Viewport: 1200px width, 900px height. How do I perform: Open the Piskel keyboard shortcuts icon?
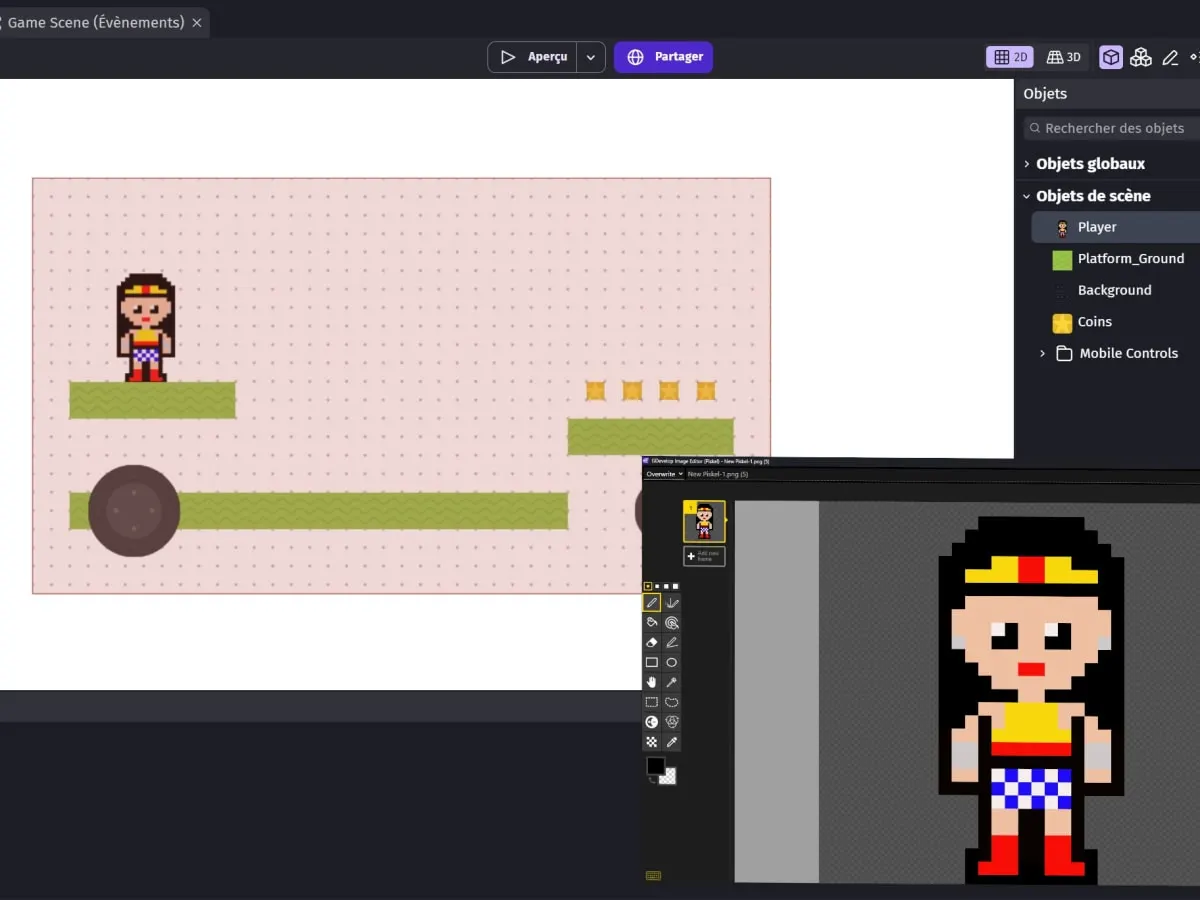653,876
